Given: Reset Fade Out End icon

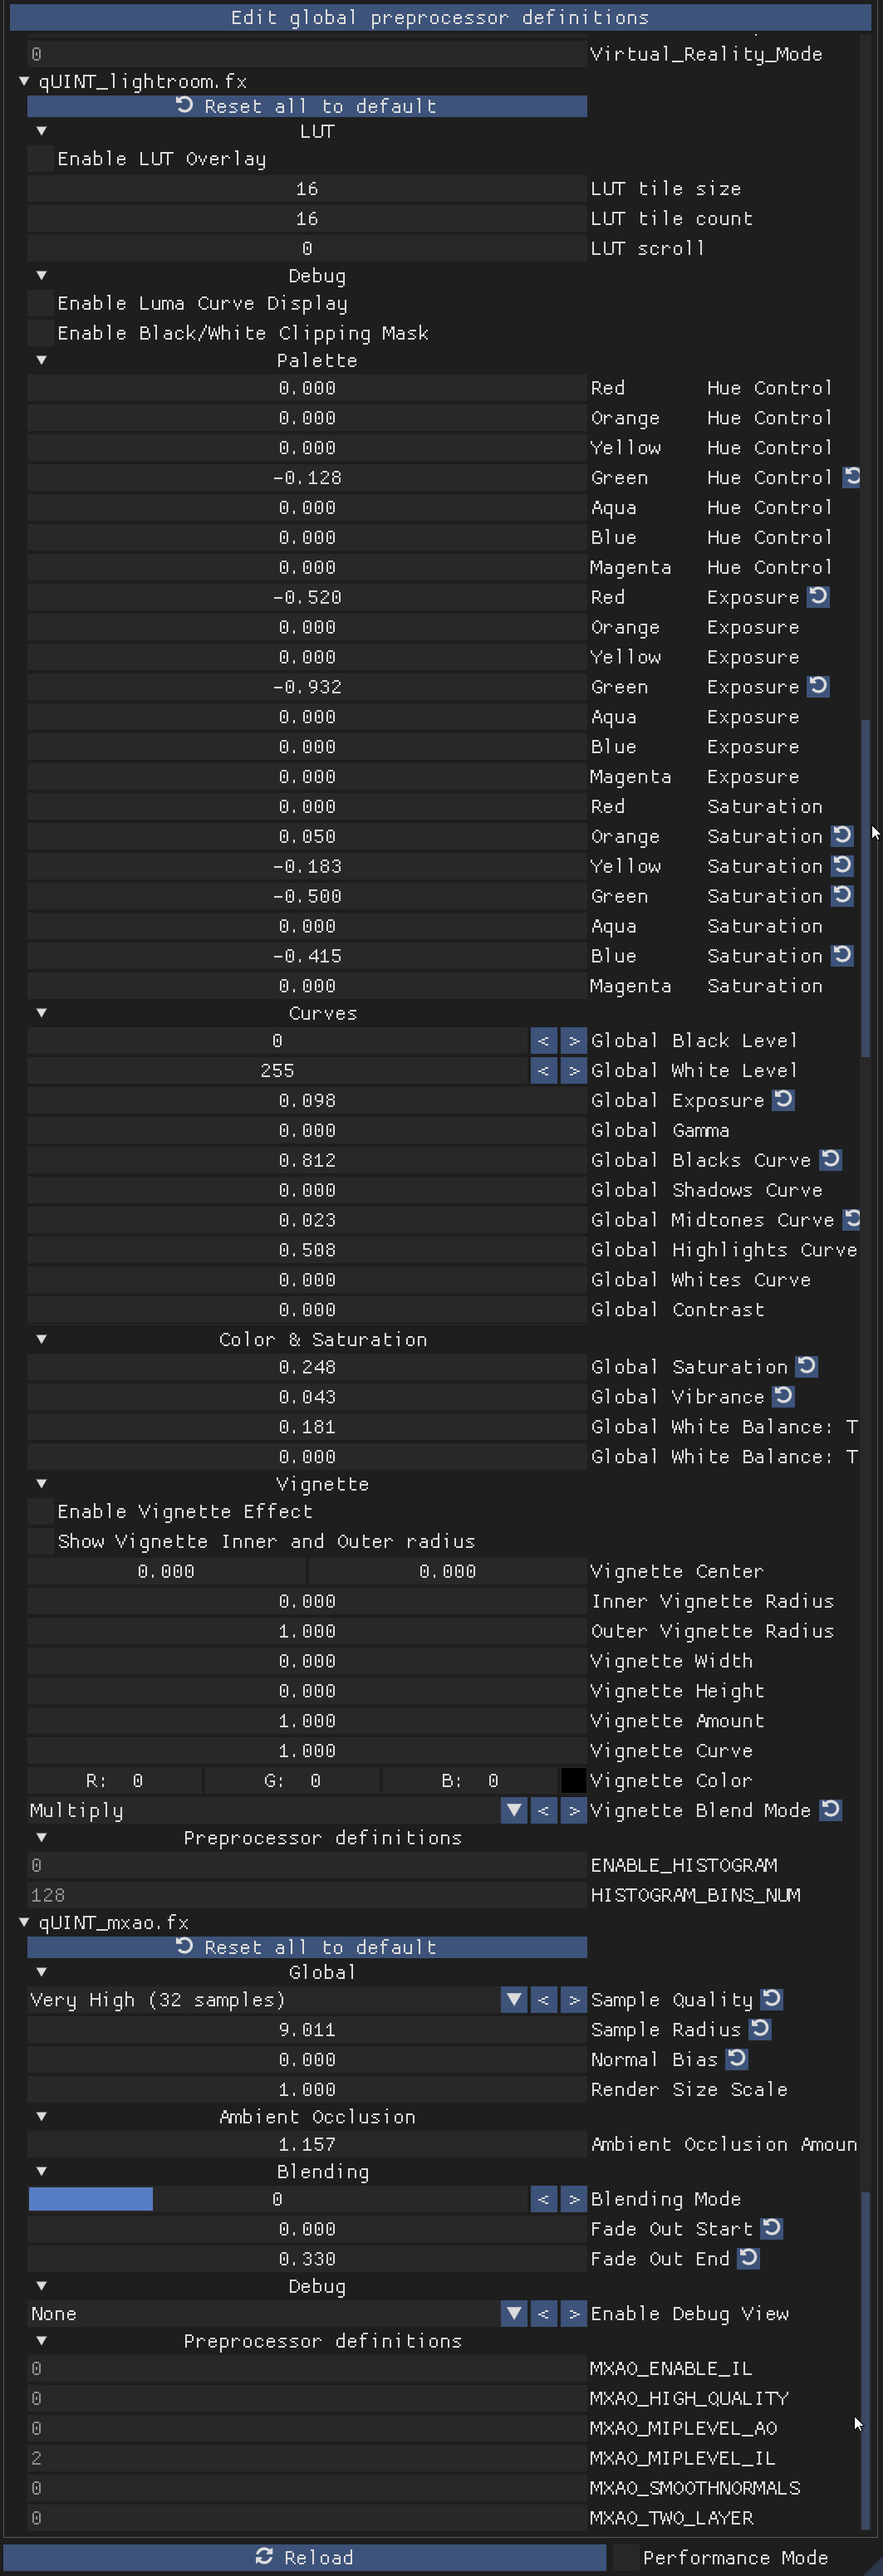Looking at the screenshot, I should pyautogui.click(x=748, y=2259).
